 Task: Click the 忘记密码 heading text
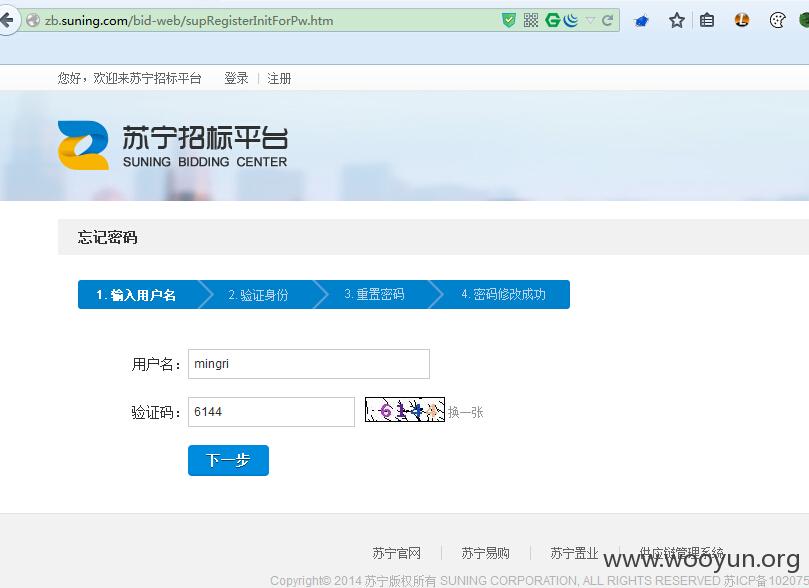pyautogui.click(x=107, y=237)
